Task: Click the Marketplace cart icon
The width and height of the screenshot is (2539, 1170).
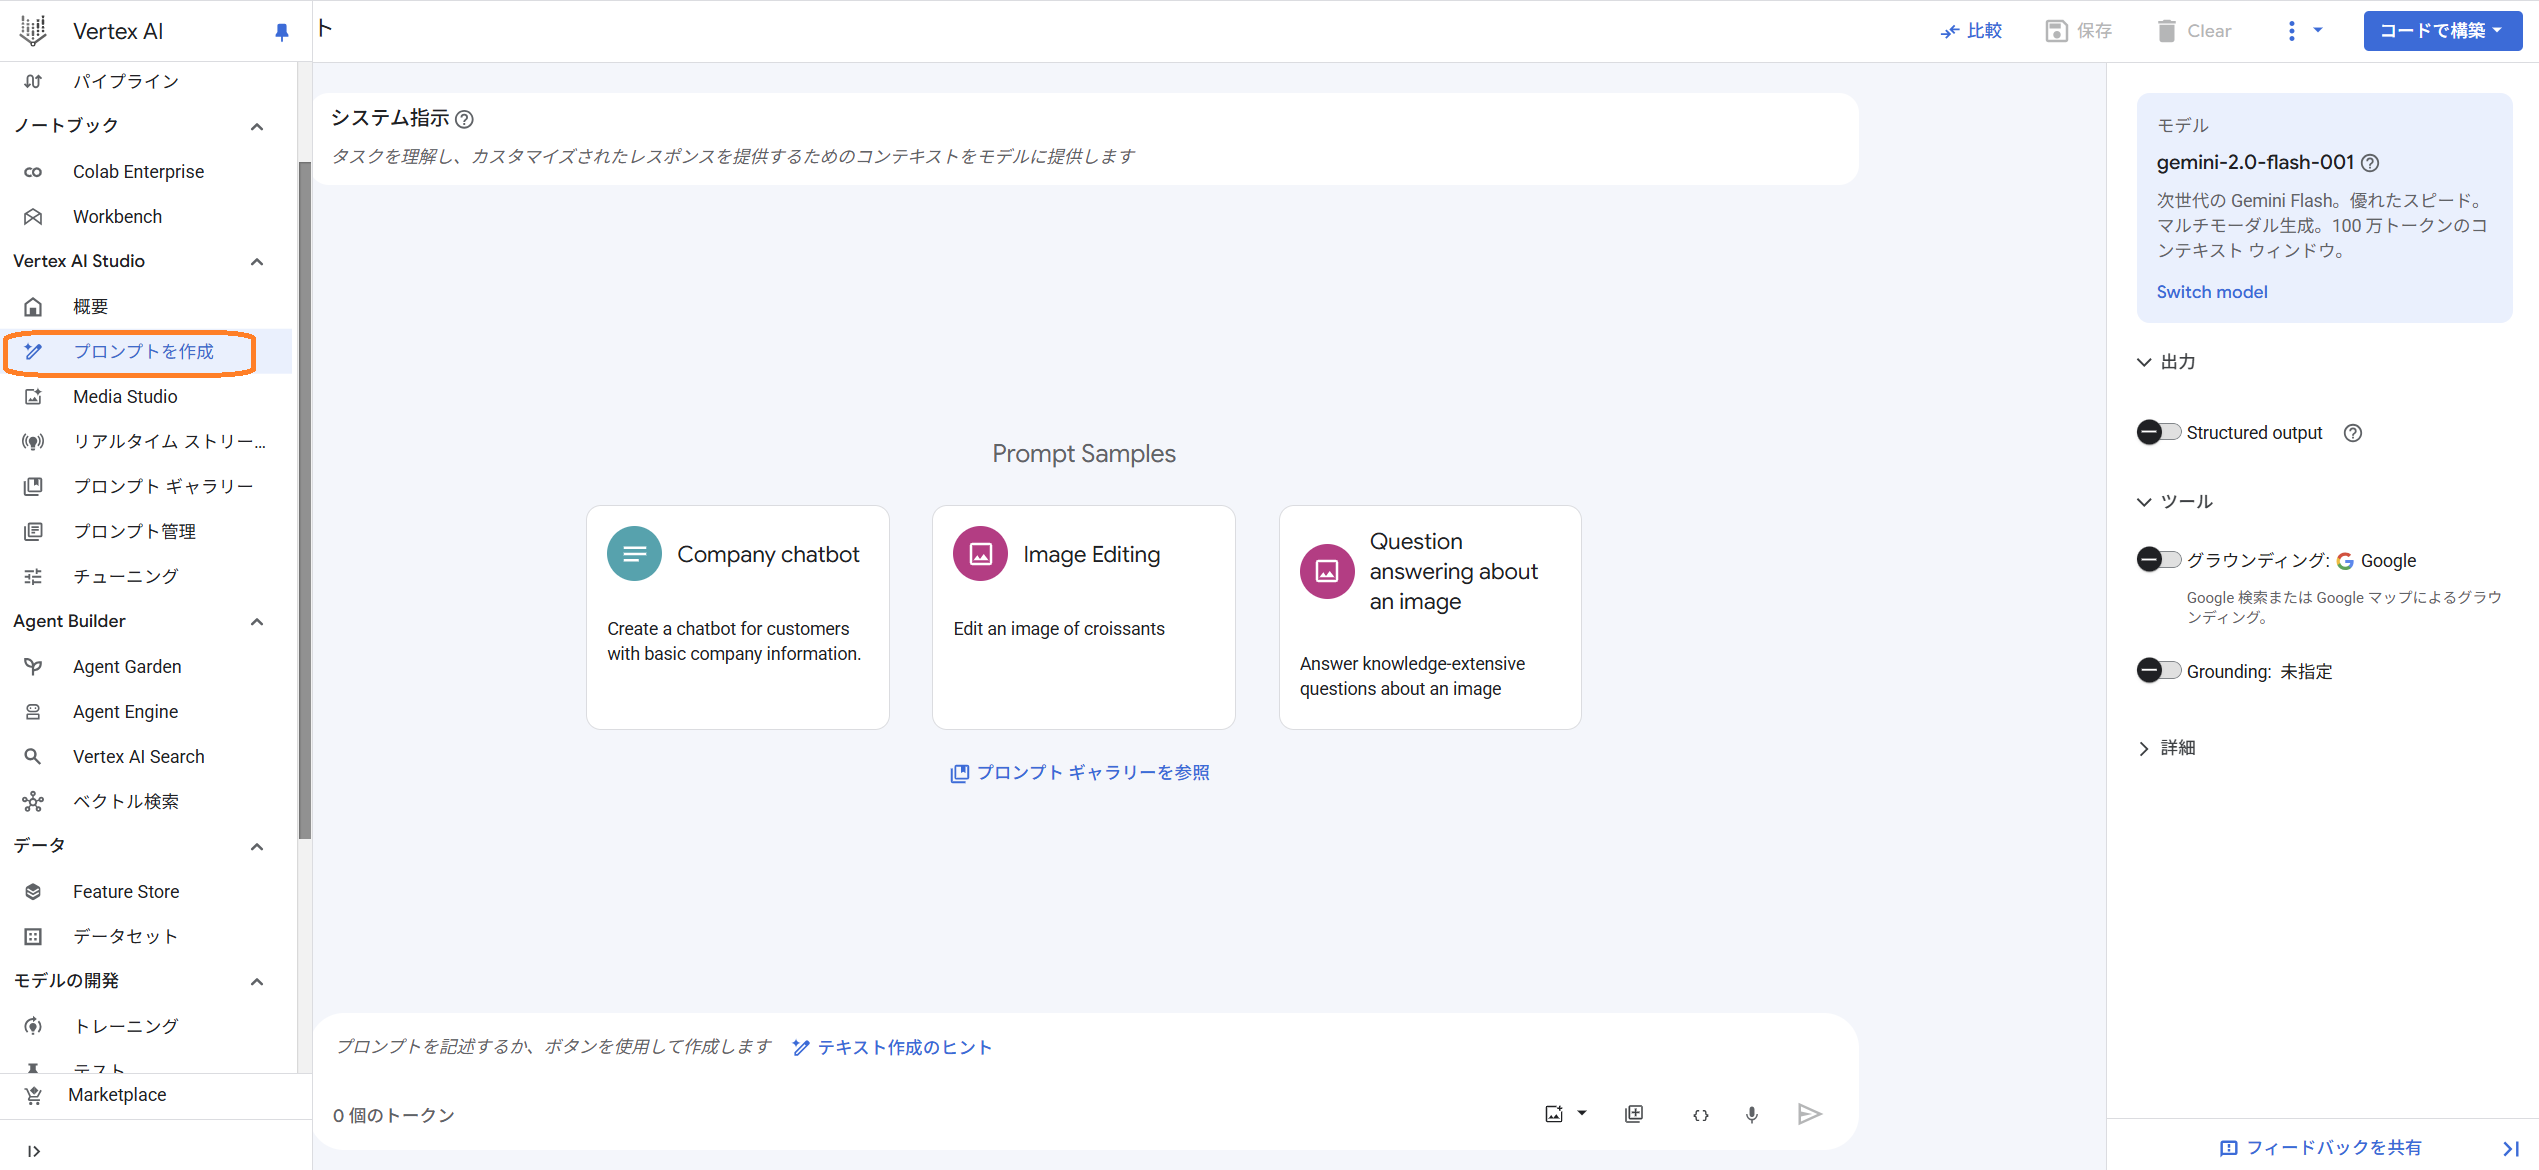Action: [x=33, y=1095]
